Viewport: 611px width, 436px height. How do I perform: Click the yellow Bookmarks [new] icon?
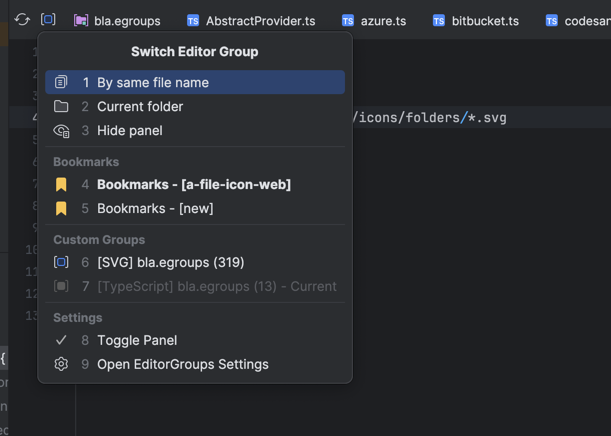[61, 208]
